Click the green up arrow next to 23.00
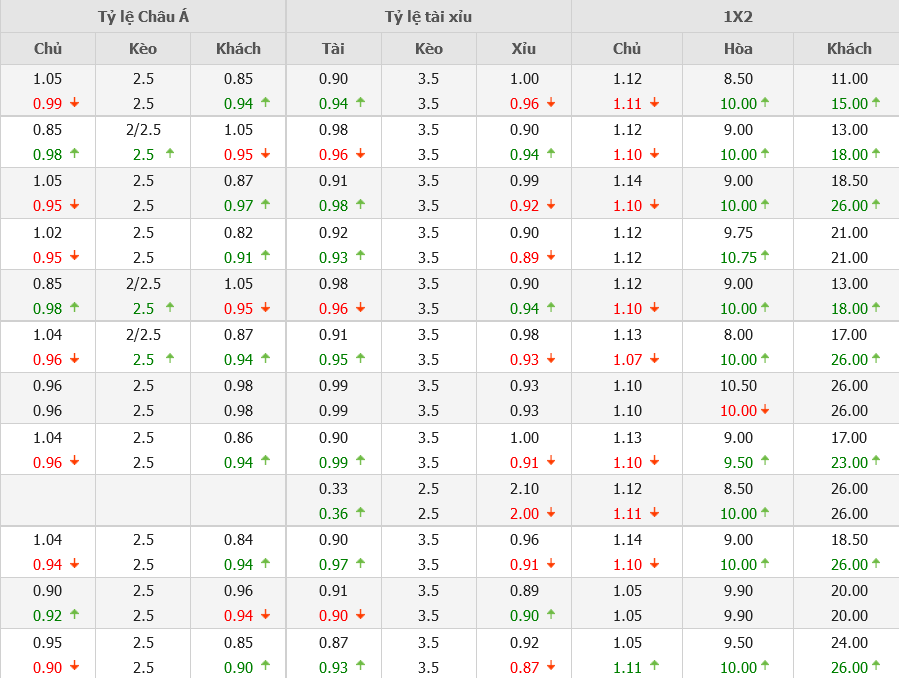The height and width of the screenshot is (678, 899). [x=876, y=460]
